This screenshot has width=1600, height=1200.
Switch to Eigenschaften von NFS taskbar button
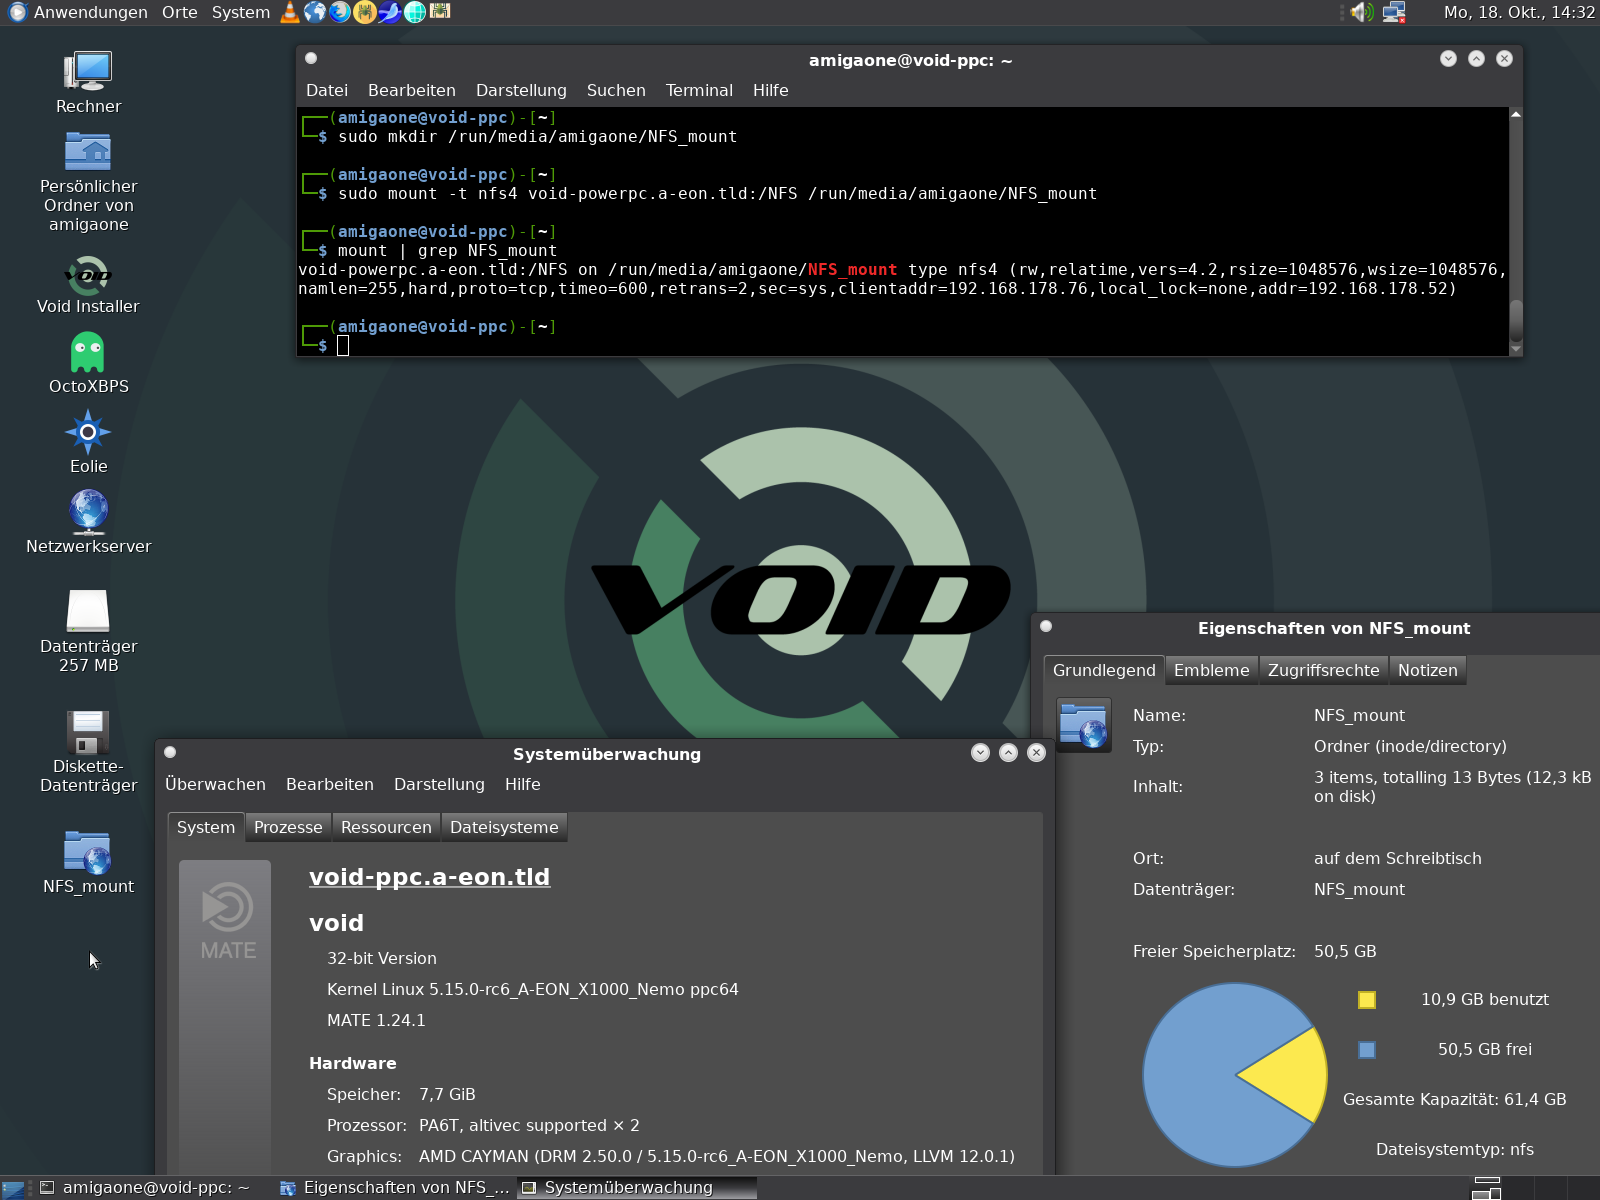click(395, 1188)
